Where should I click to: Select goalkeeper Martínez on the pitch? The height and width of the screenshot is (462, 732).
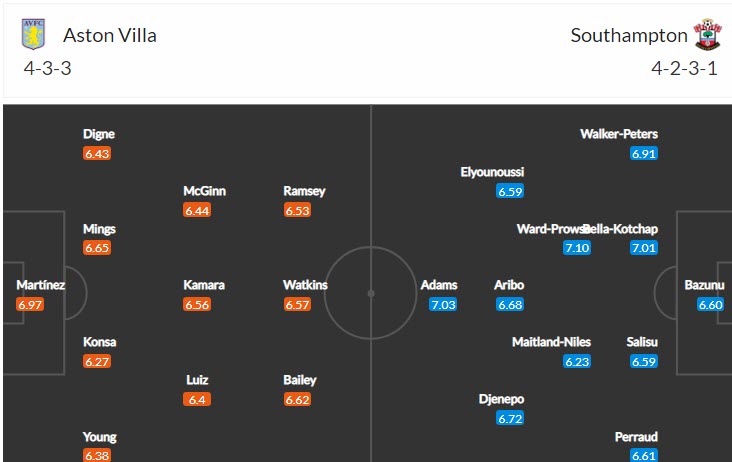pyautogui.click(x=41, y=285)
